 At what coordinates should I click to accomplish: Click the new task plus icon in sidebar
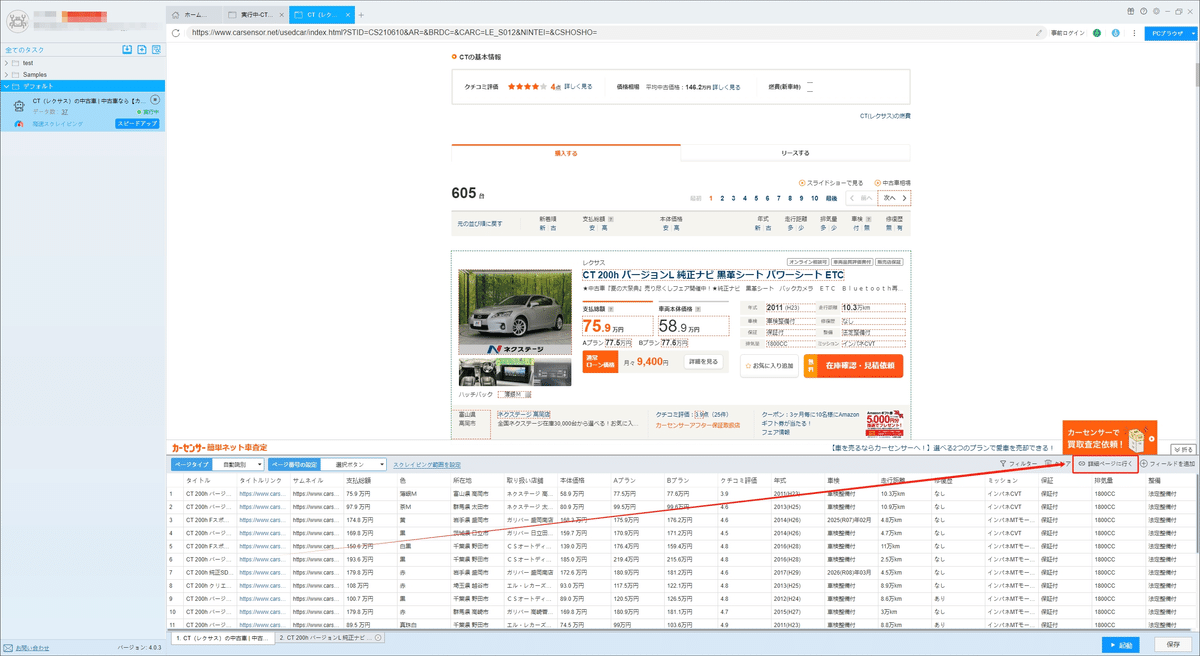click(x=143, y=49)
